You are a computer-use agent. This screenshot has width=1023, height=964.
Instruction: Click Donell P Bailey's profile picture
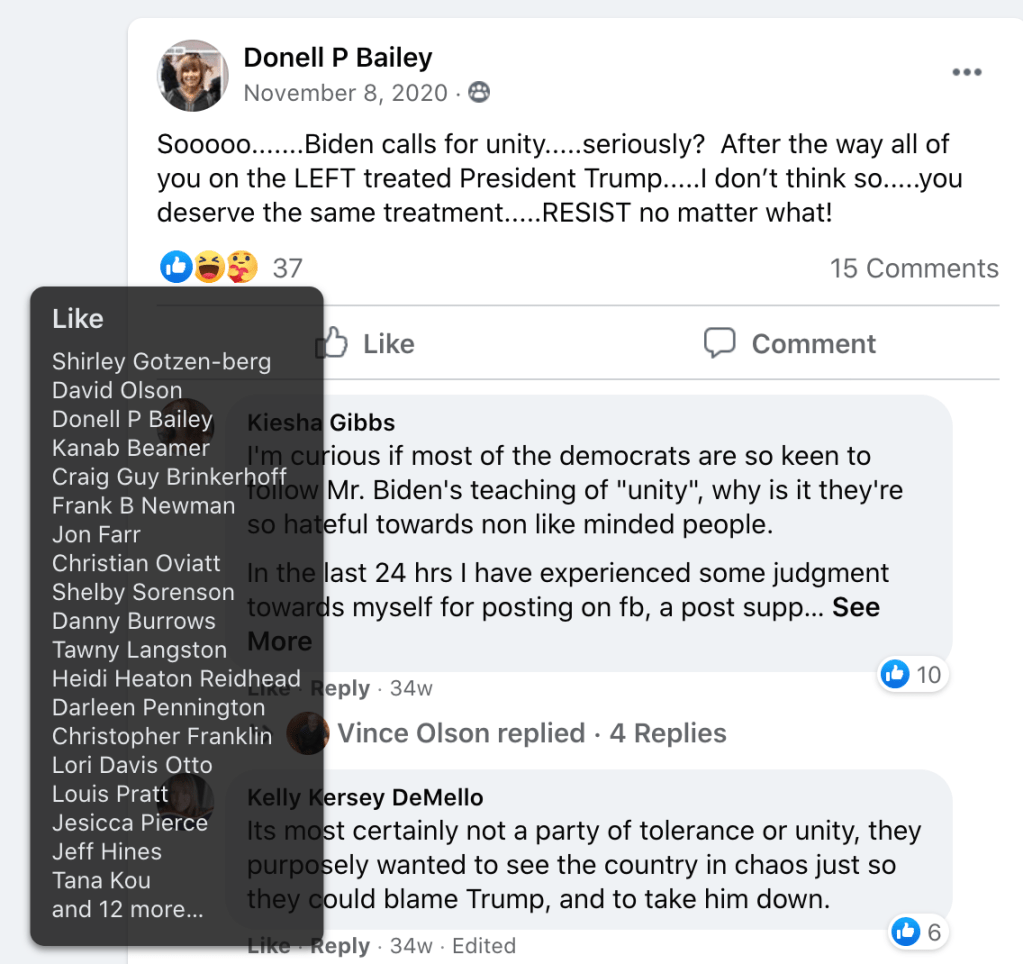[x=193, y=75]
